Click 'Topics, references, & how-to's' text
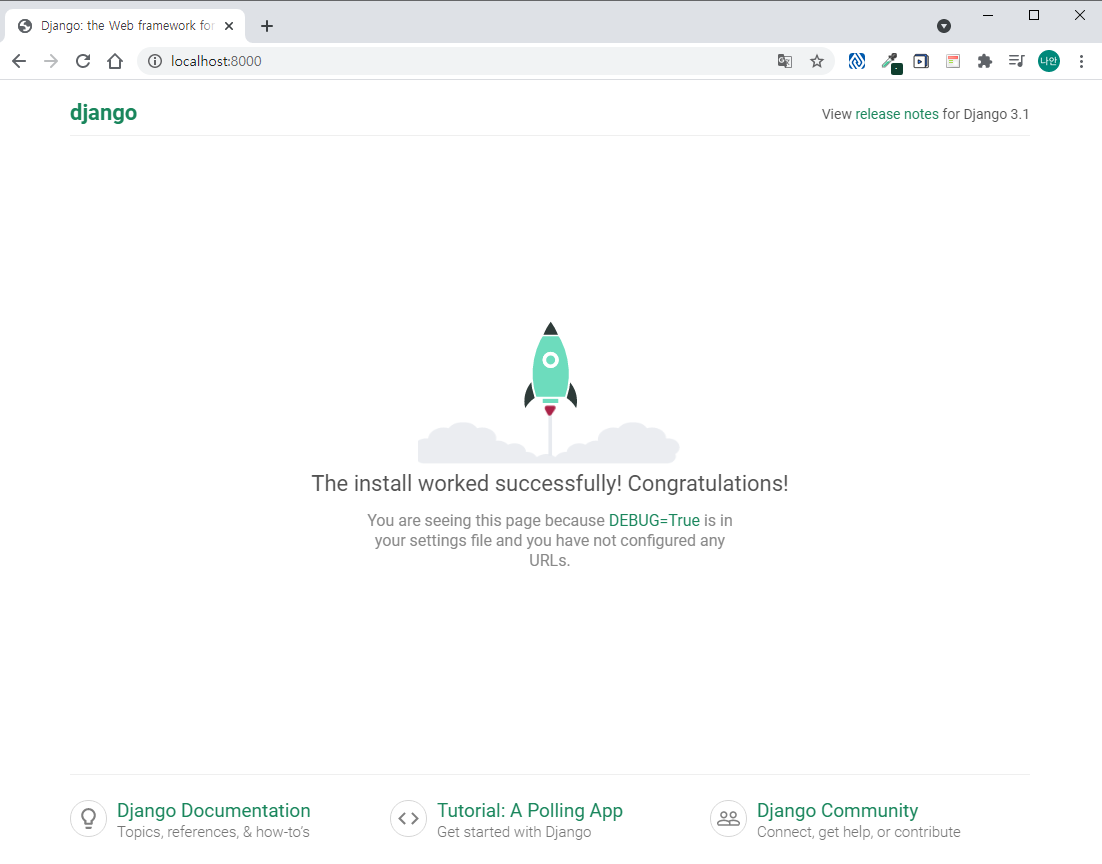Viewport: 1102px width, 864px height. pos(213,832)
